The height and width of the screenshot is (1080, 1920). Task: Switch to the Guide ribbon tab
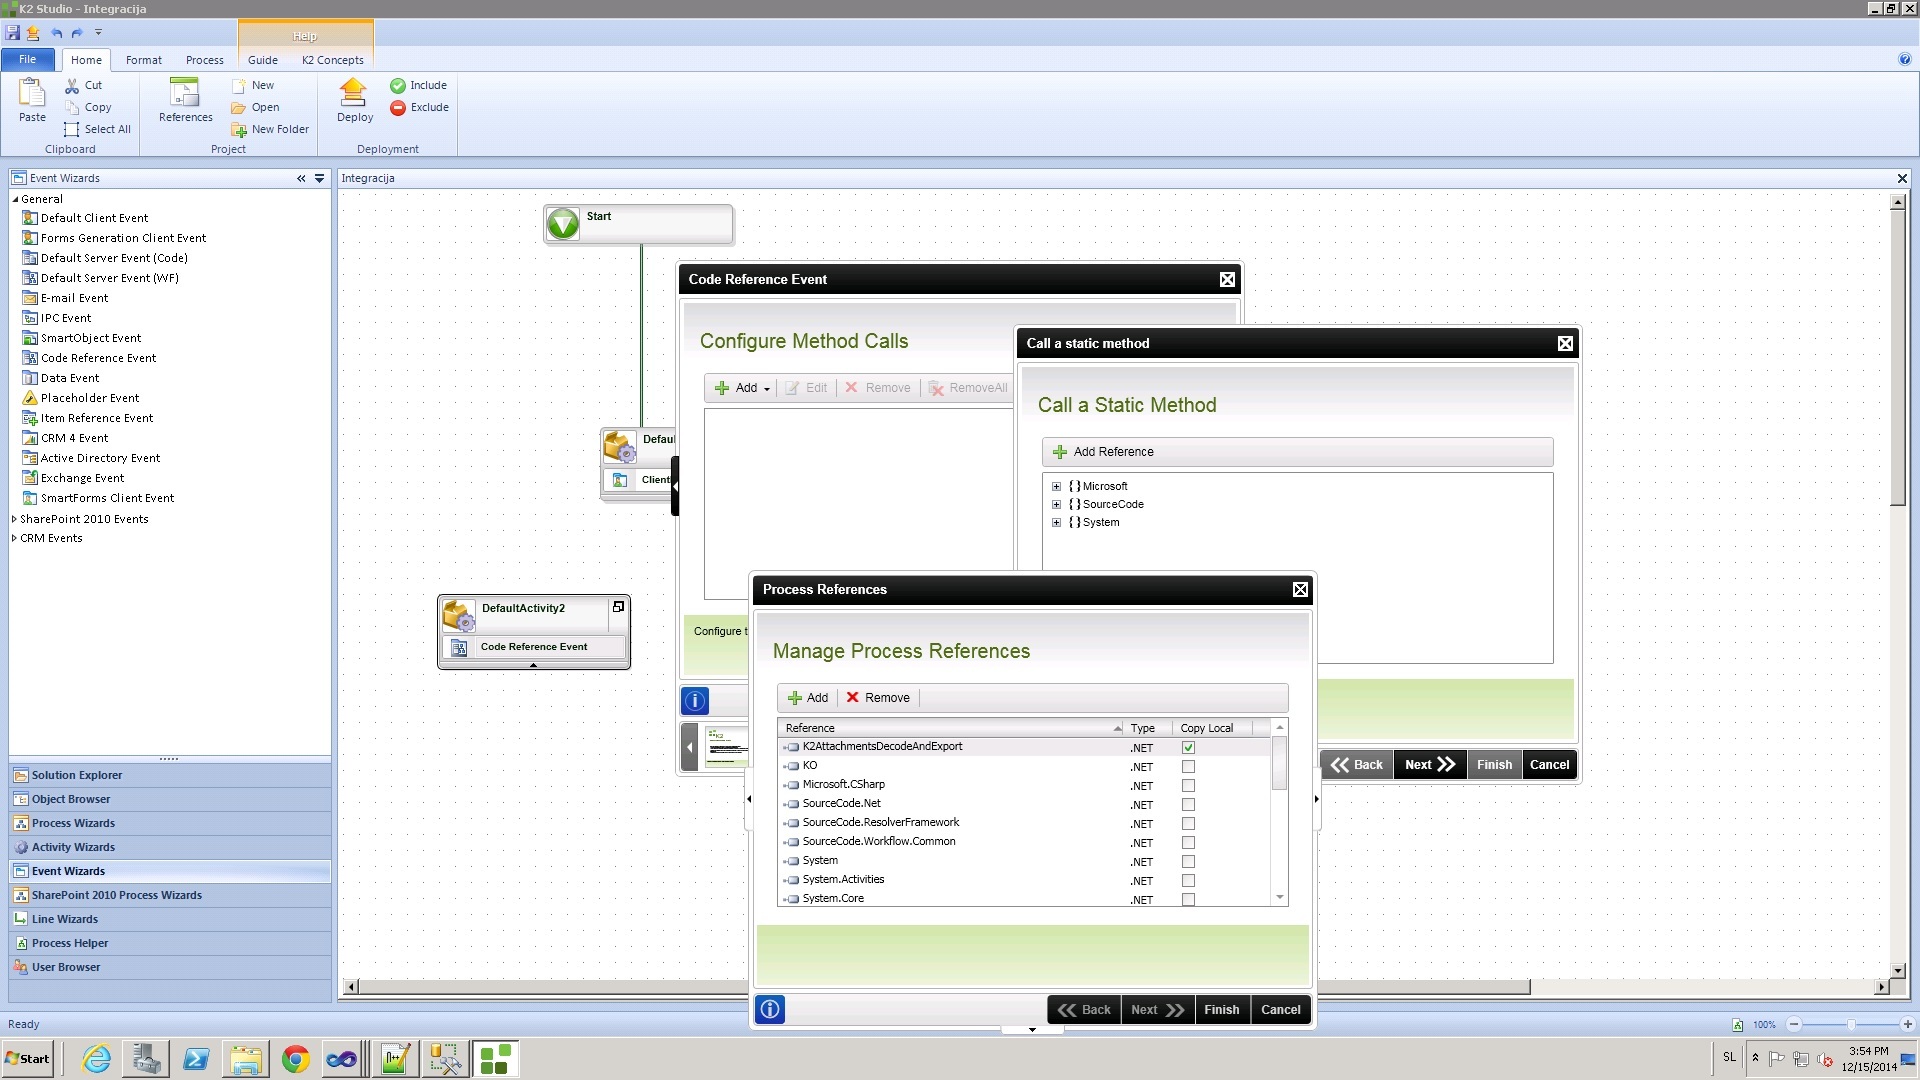pos(263,60)
